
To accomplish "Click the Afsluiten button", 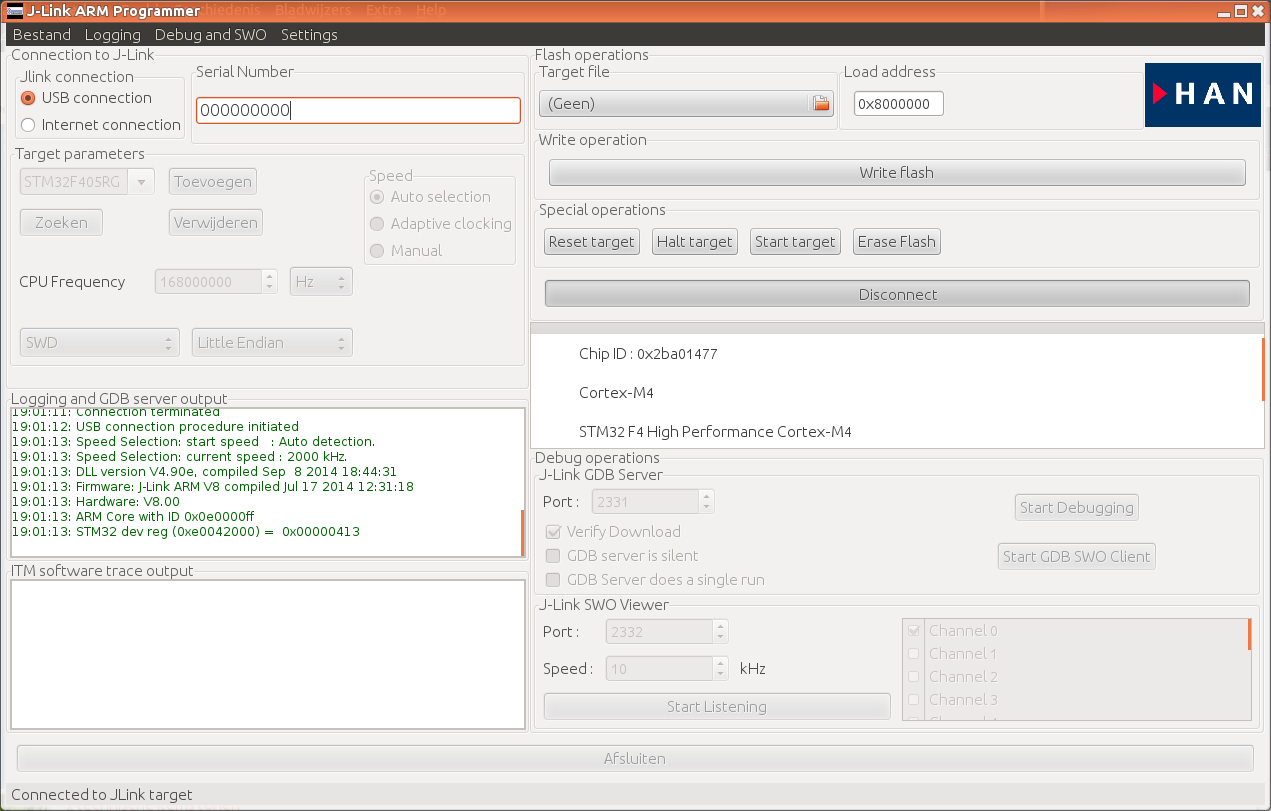I will click(x=635, y=759).
